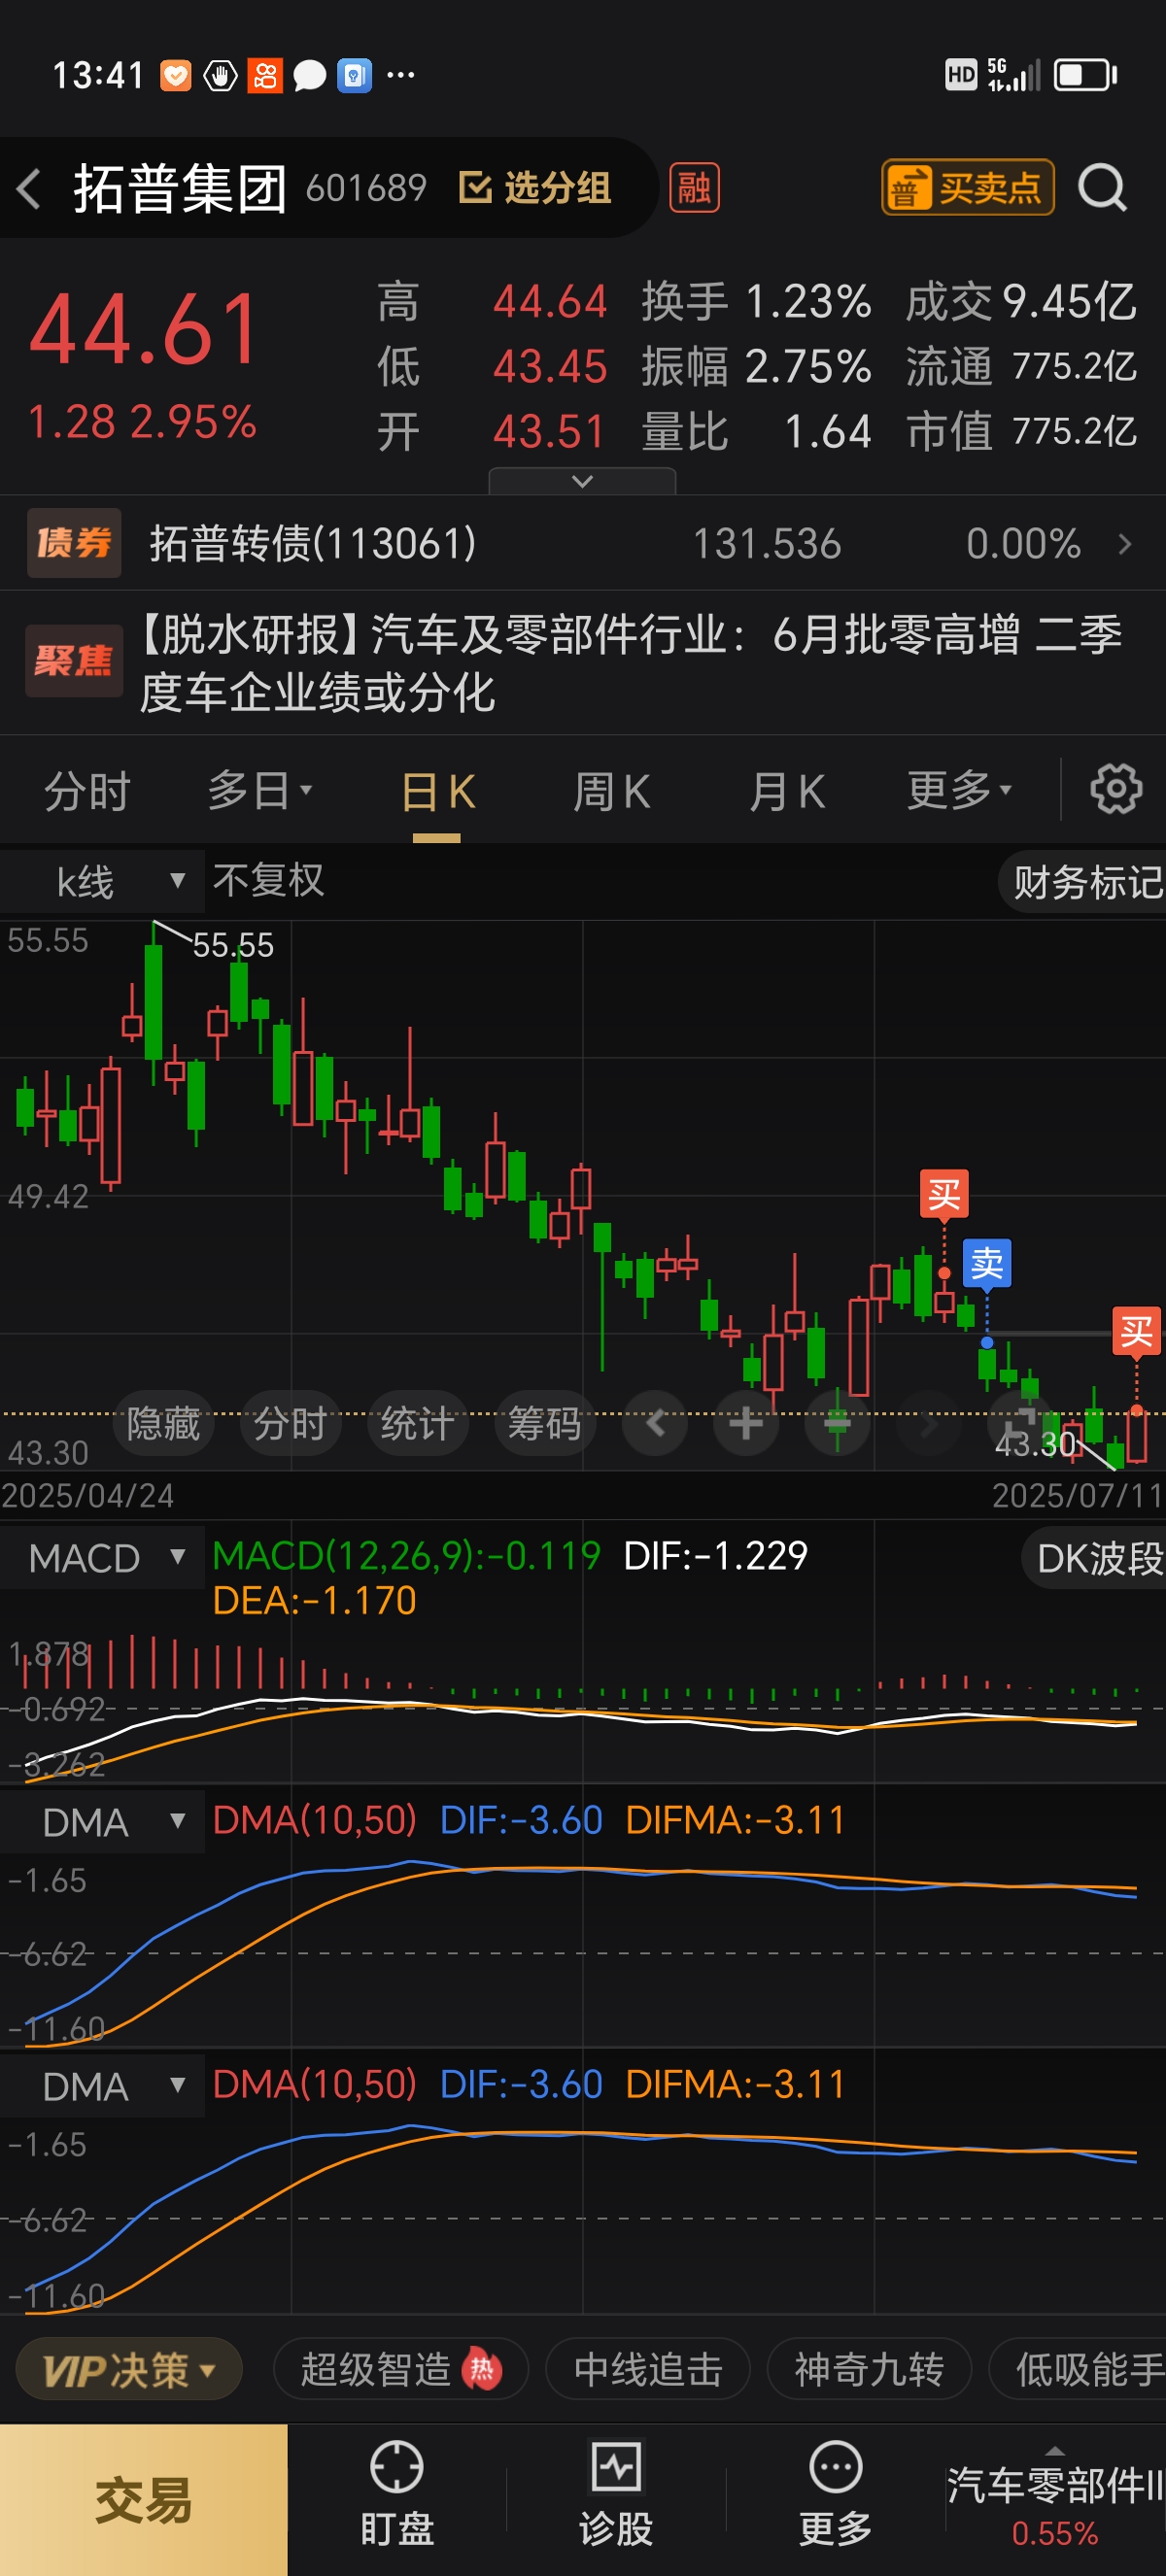Open the MACD indicator dropdown

pos(102,1557)
